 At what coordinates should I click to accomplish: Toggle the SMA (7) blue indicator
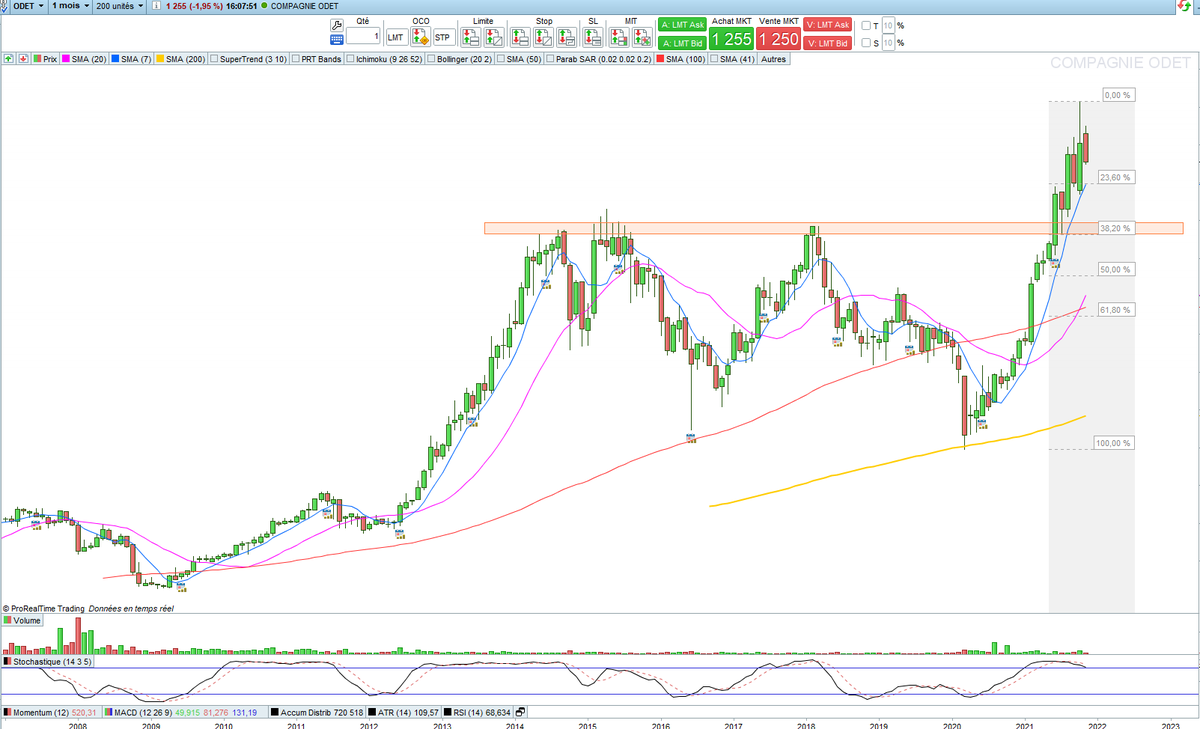pos(132,59)
